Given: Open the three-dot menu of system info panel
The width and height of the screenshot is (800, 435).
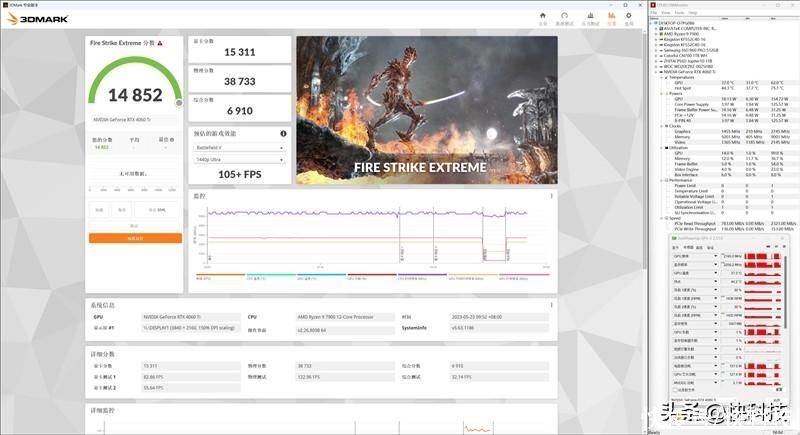Looking at the screenshot, I should tap(551, 305).
